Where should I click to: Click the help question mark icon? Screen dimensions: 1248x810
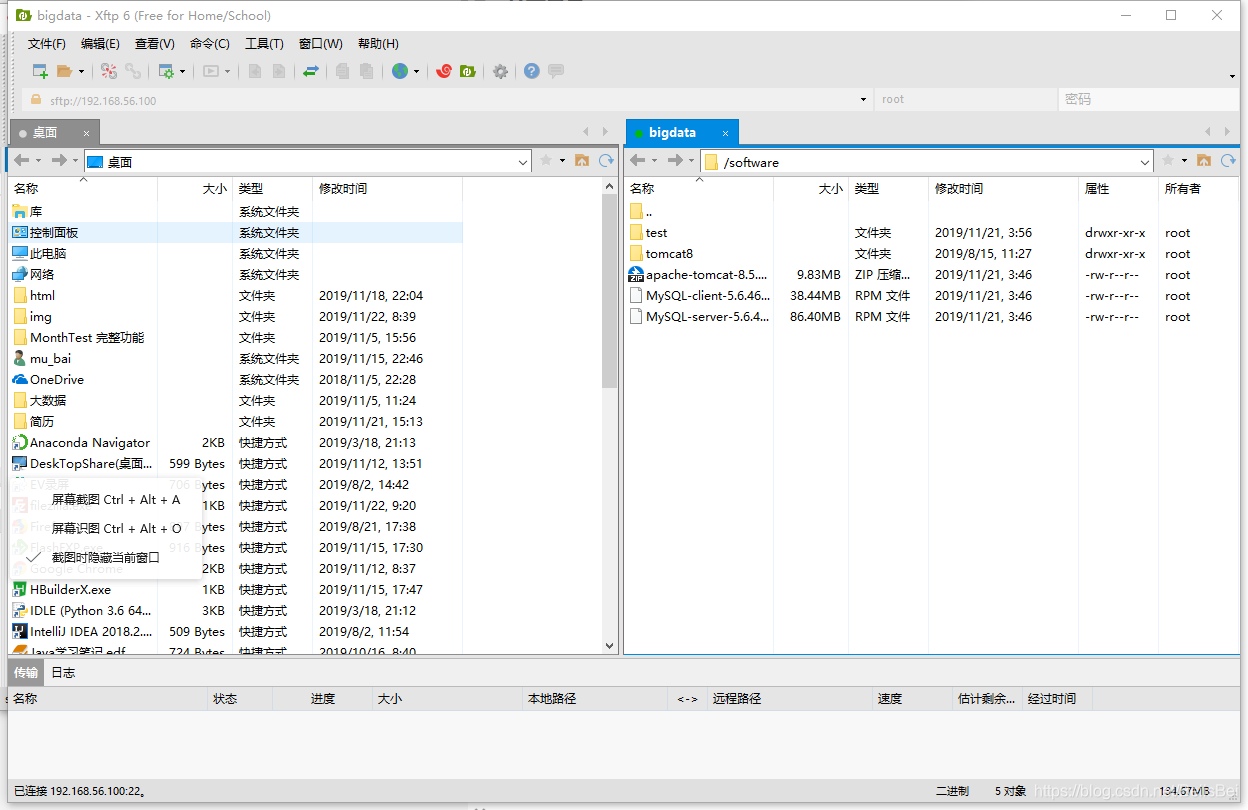click(531, 71)
